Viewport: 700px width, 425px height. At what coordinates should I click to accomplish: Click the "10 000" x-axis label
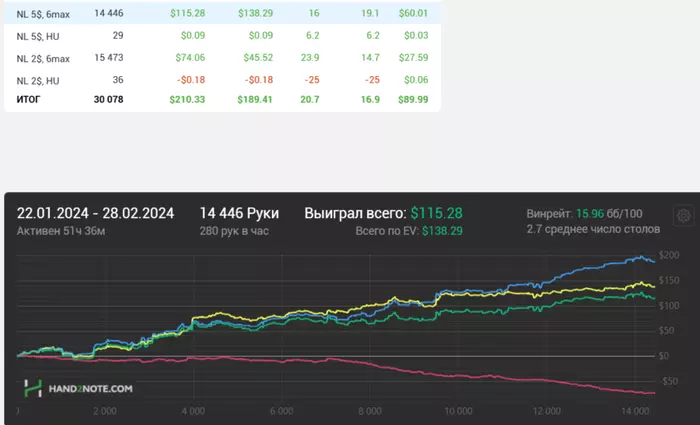(x=458, y=411)
